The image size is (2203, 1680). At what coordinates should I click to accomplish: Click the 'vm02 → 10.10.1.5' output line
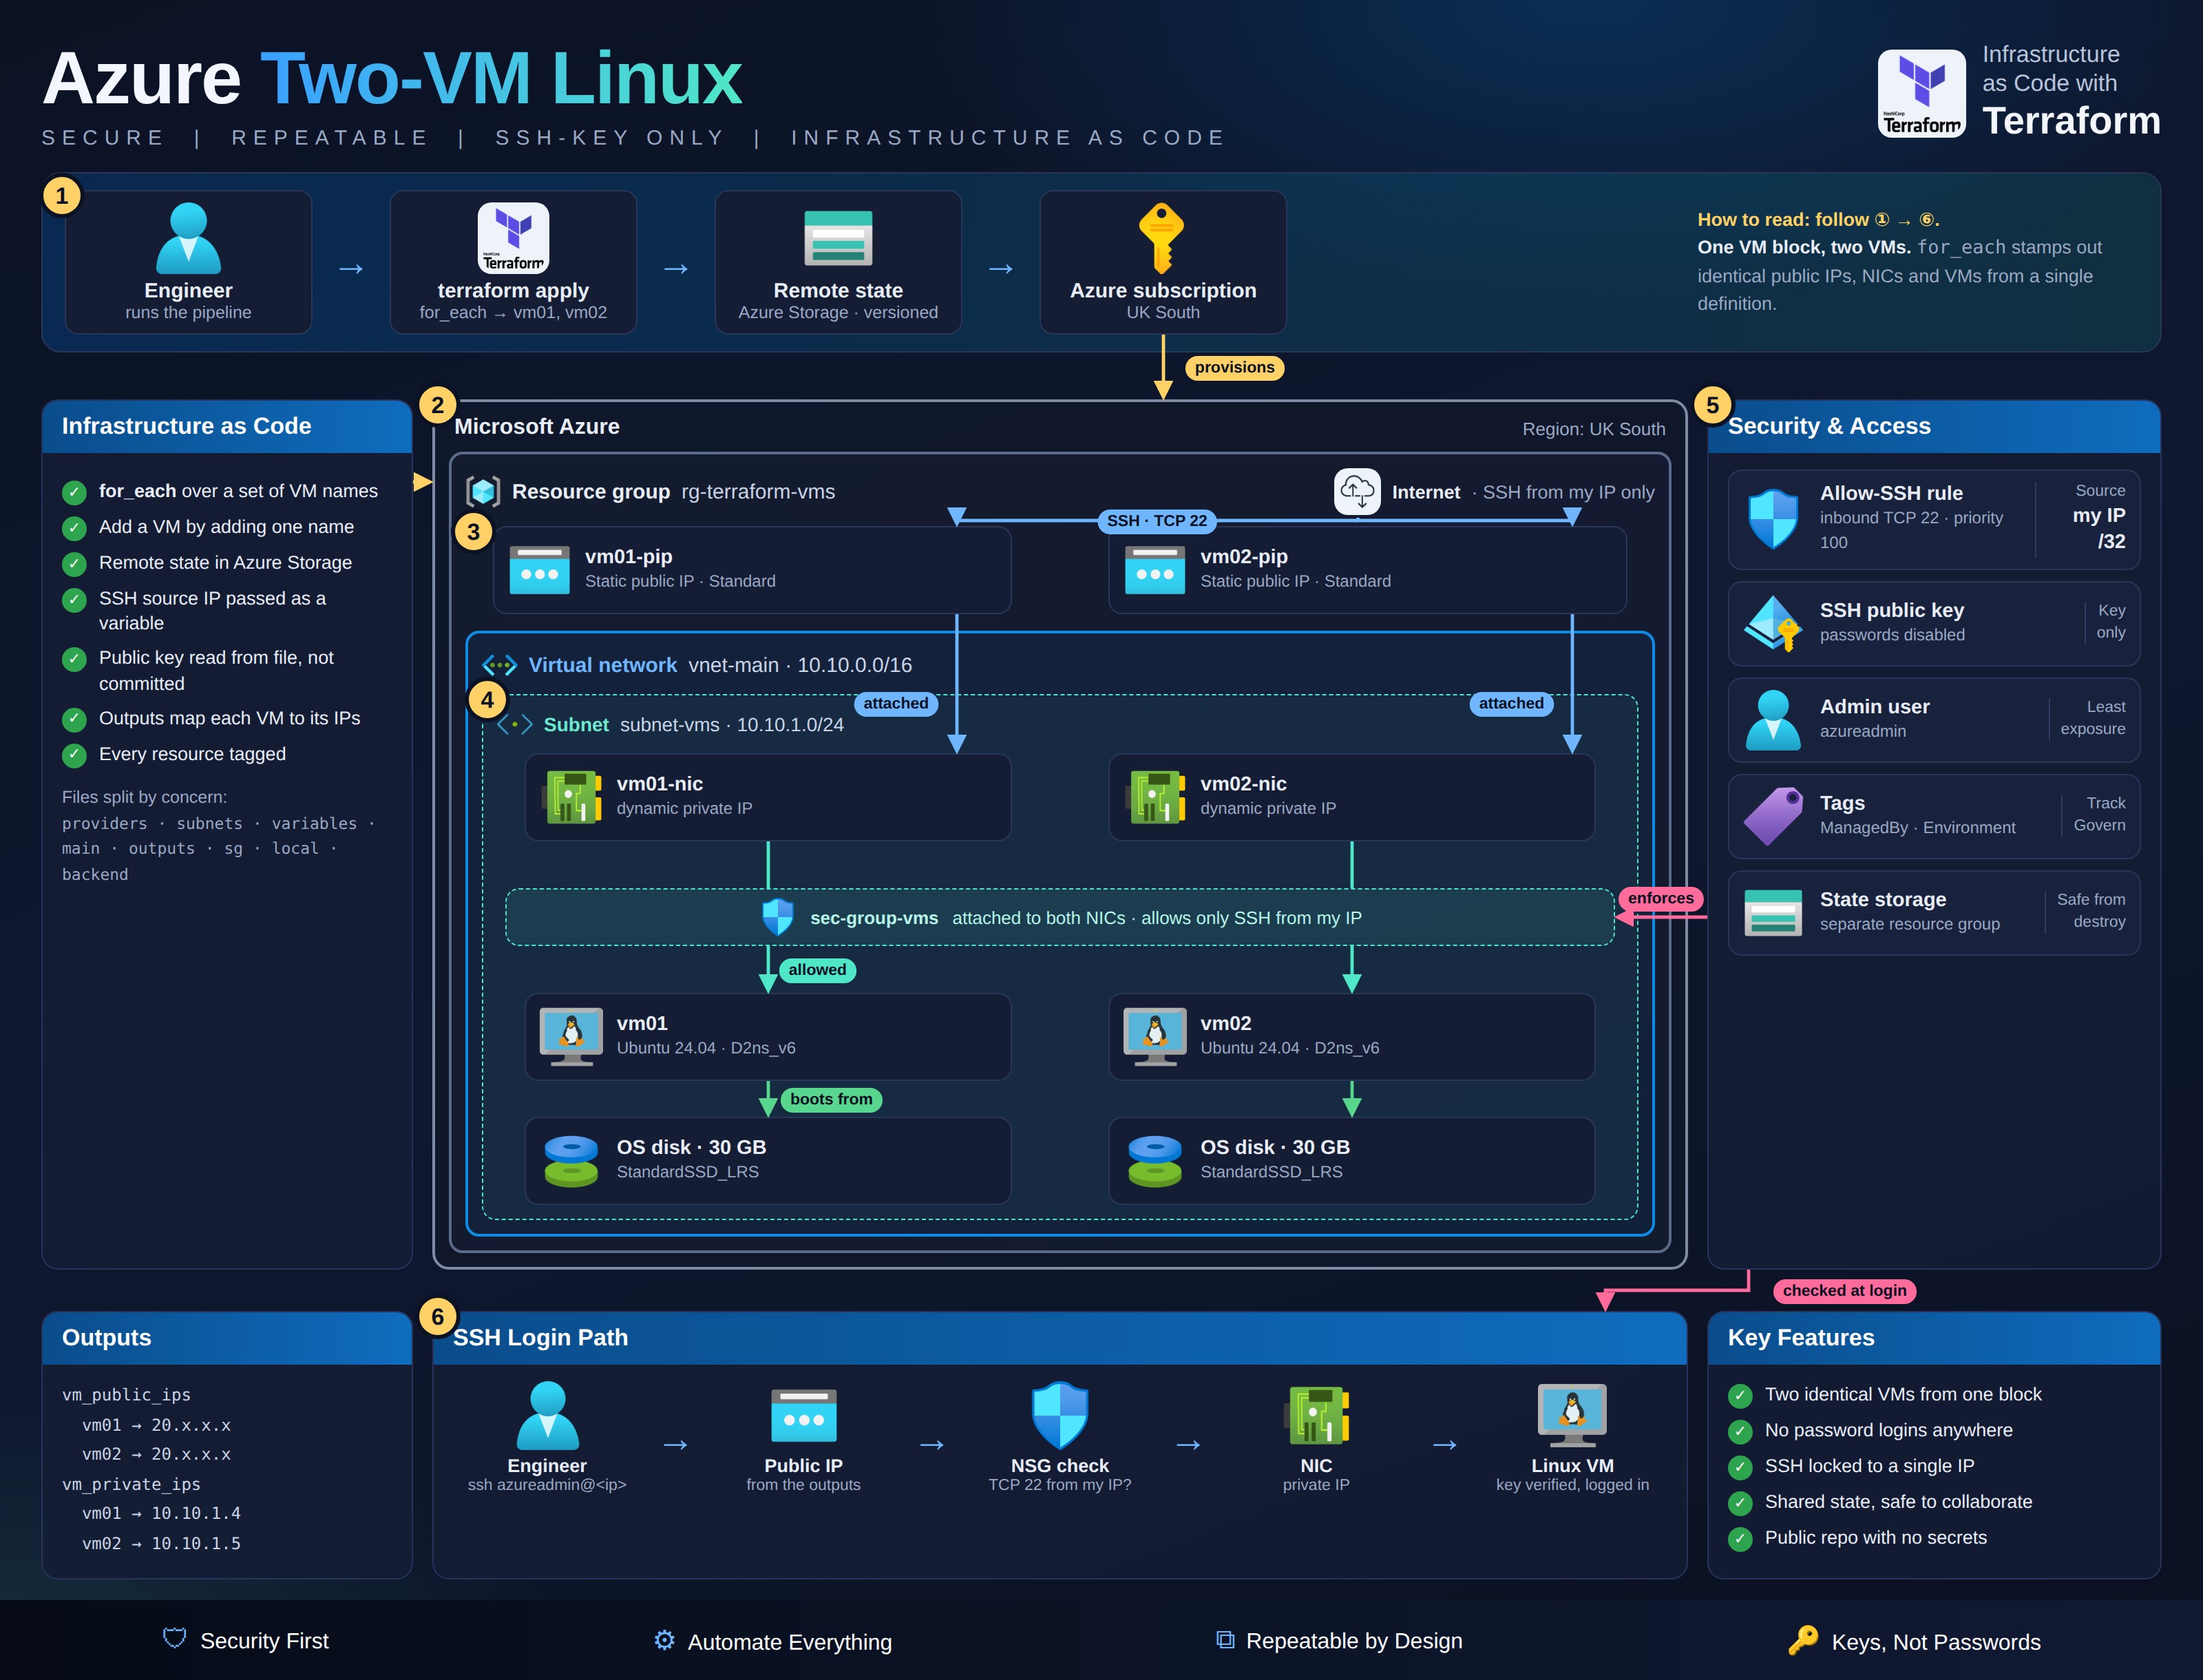click(161, 1543)
